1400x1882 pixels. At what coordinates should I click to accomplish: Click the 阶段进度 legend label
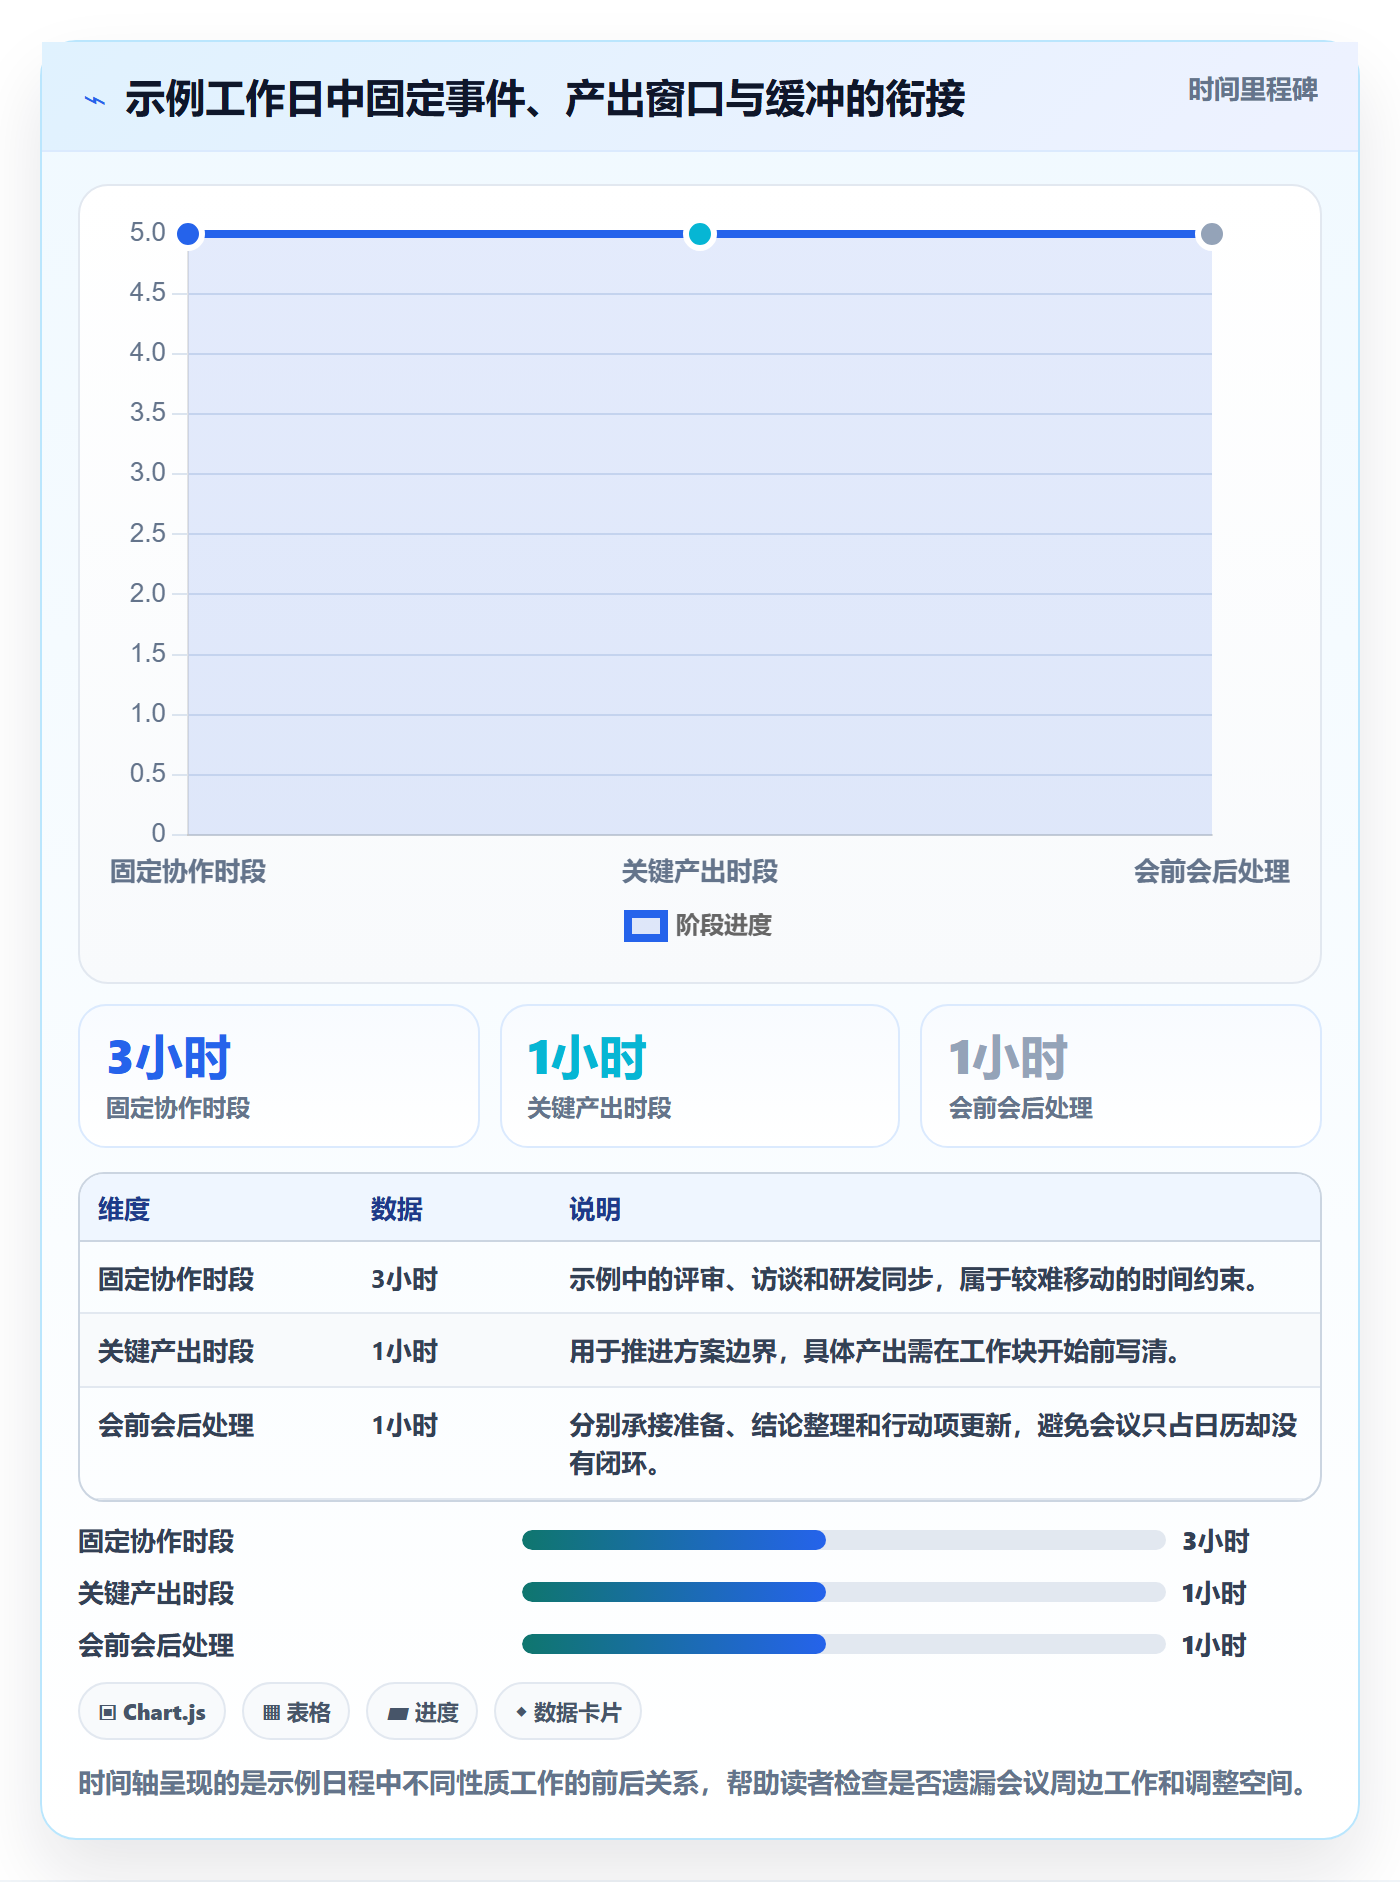(x=724, y=926)
